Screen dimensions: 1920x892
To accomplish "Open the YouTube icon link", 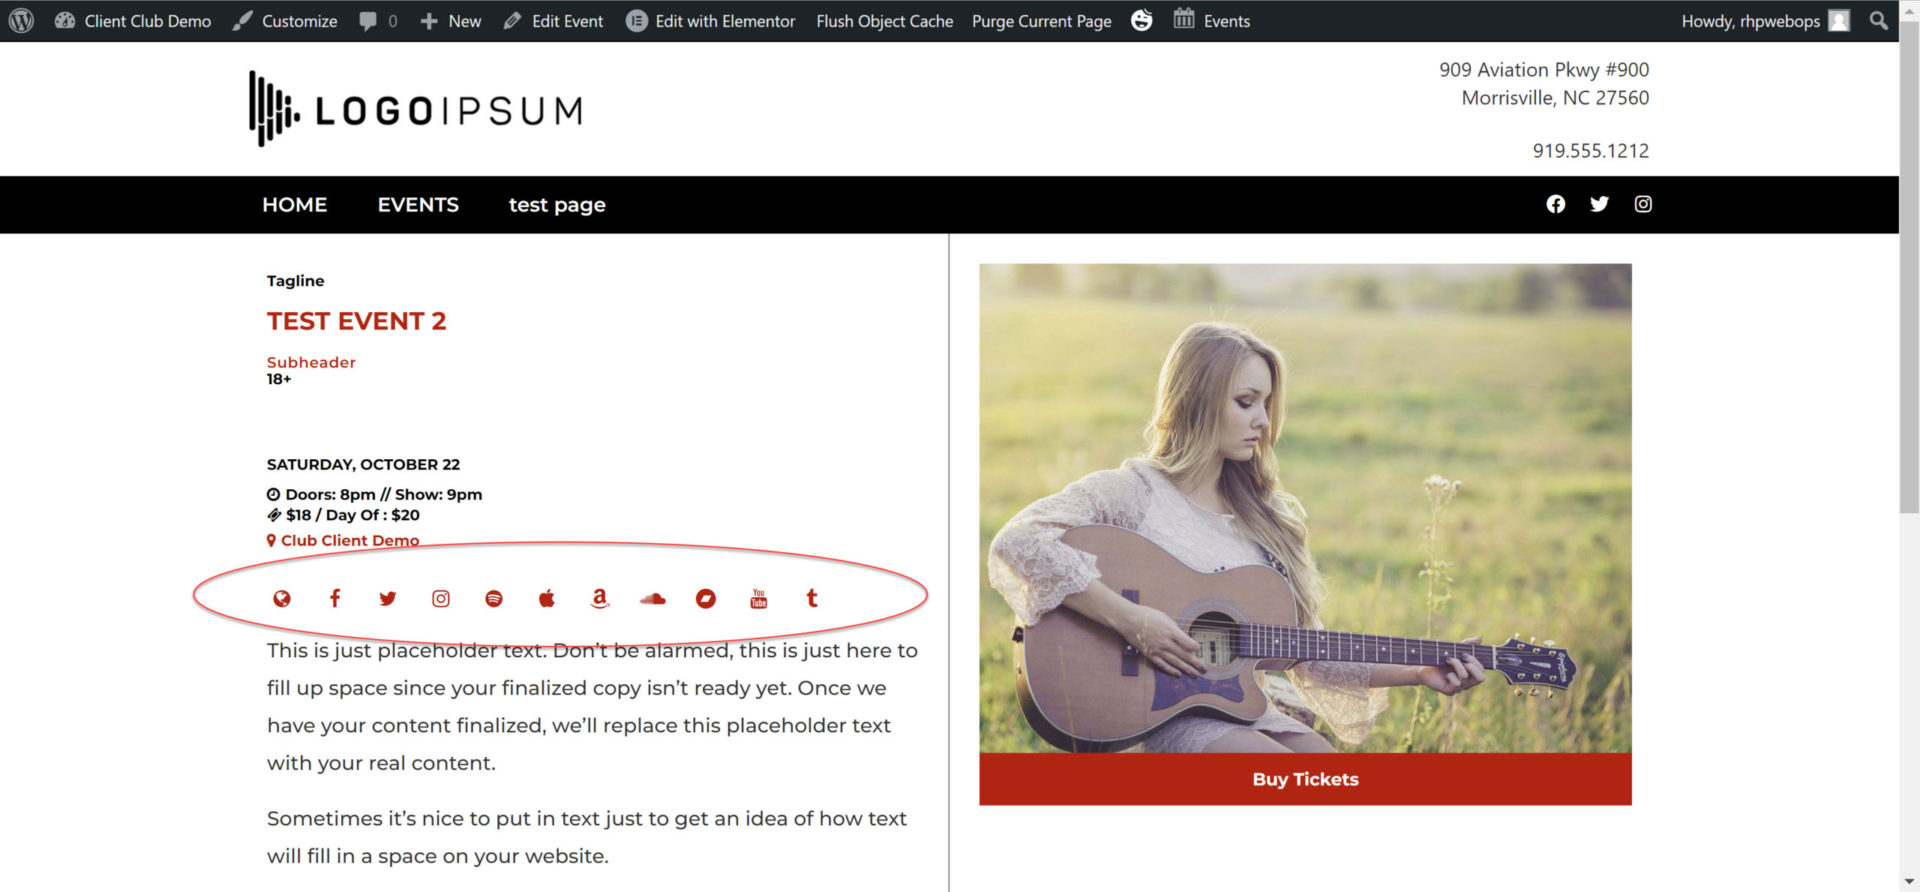I will point(759,598).
